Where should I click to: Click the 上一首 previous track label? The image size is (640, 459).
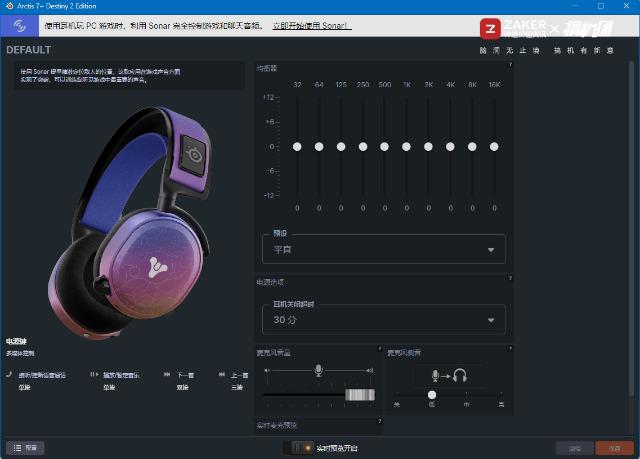240,375
